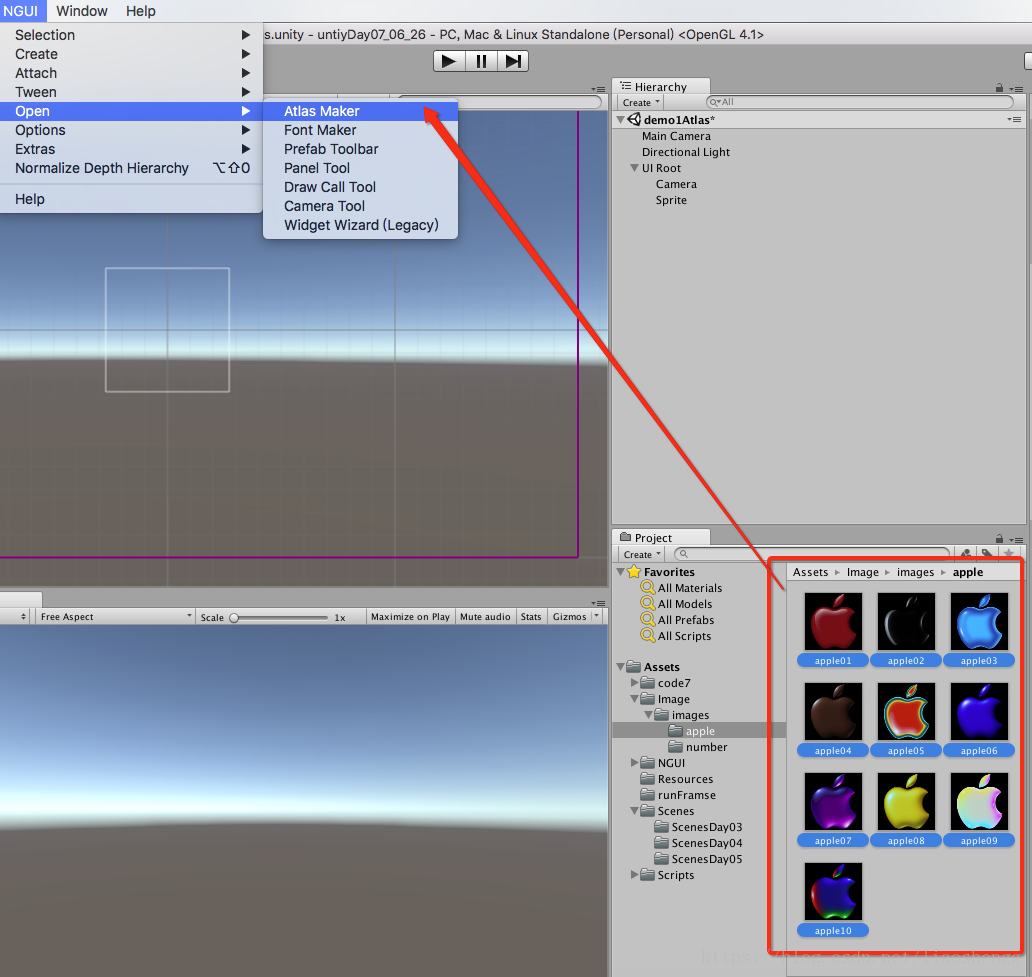The width and height of the screenshot is (1032, 977).
Task: Click the Play button in the toolbar
Action: click(x=450, y=61)
